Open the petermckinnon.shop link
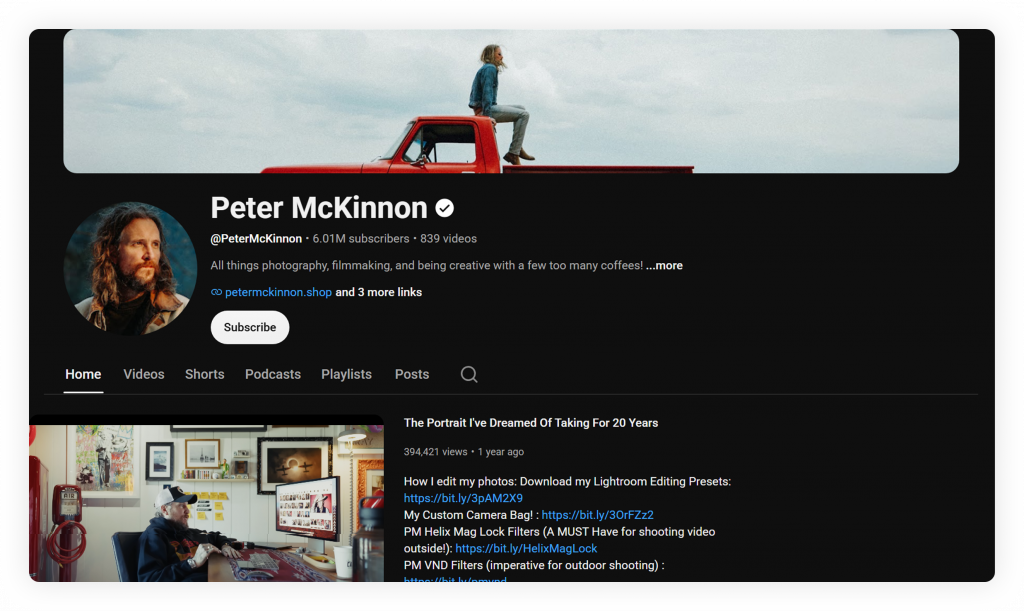The image size is (1024, 611). (x=278, y=292)
